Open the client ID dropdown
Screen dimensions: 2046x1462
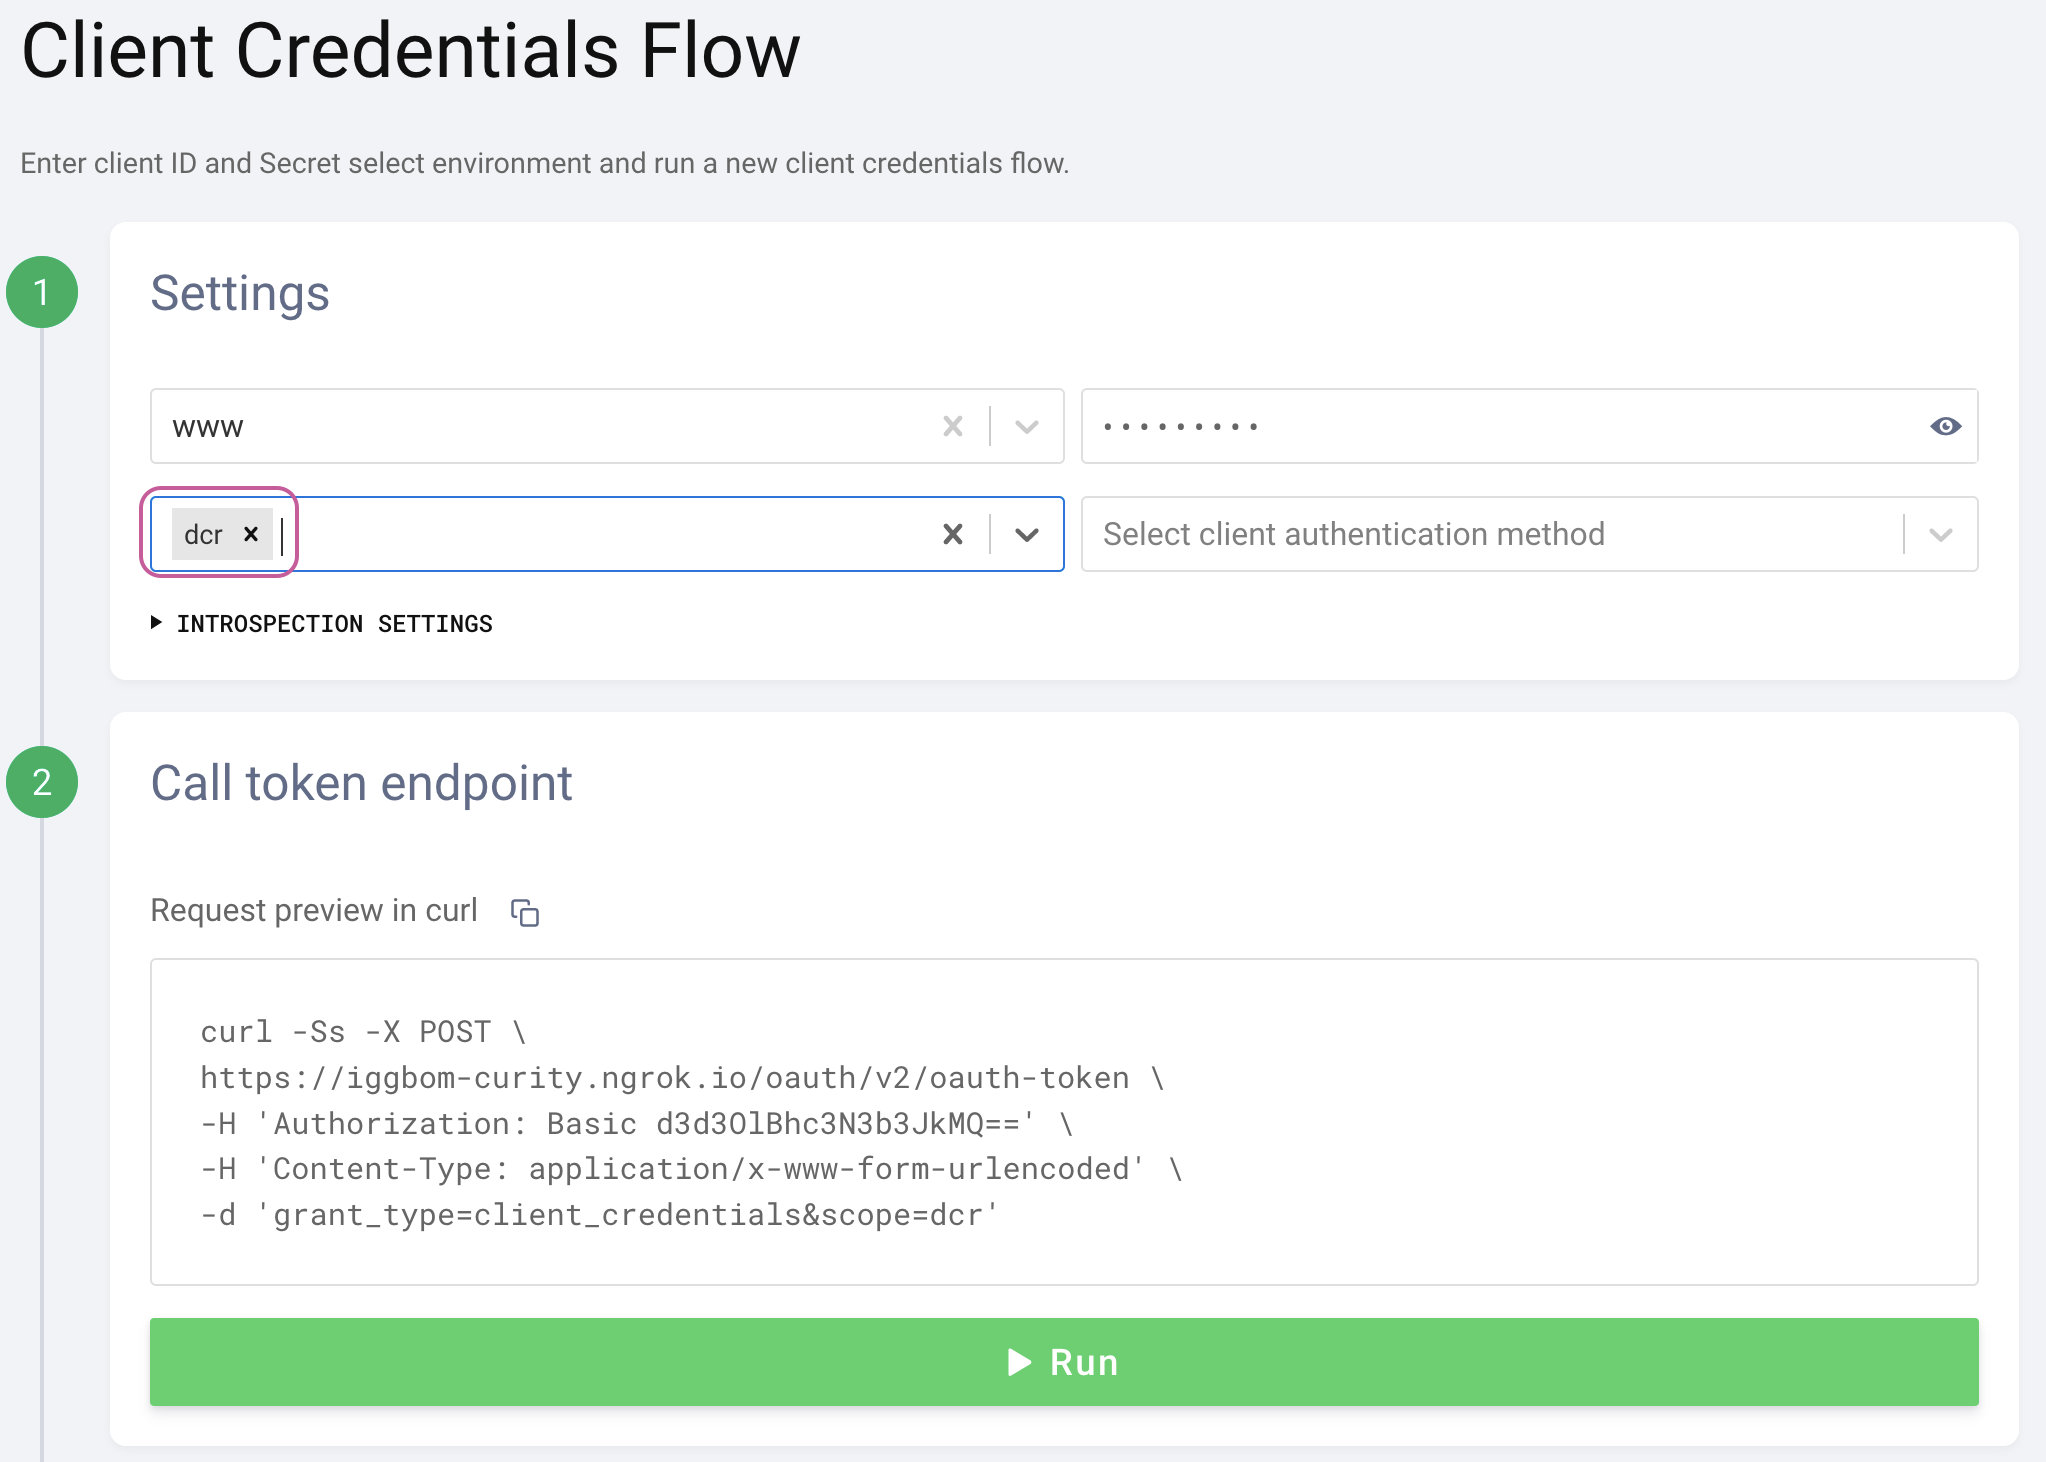click(1026, 426)
